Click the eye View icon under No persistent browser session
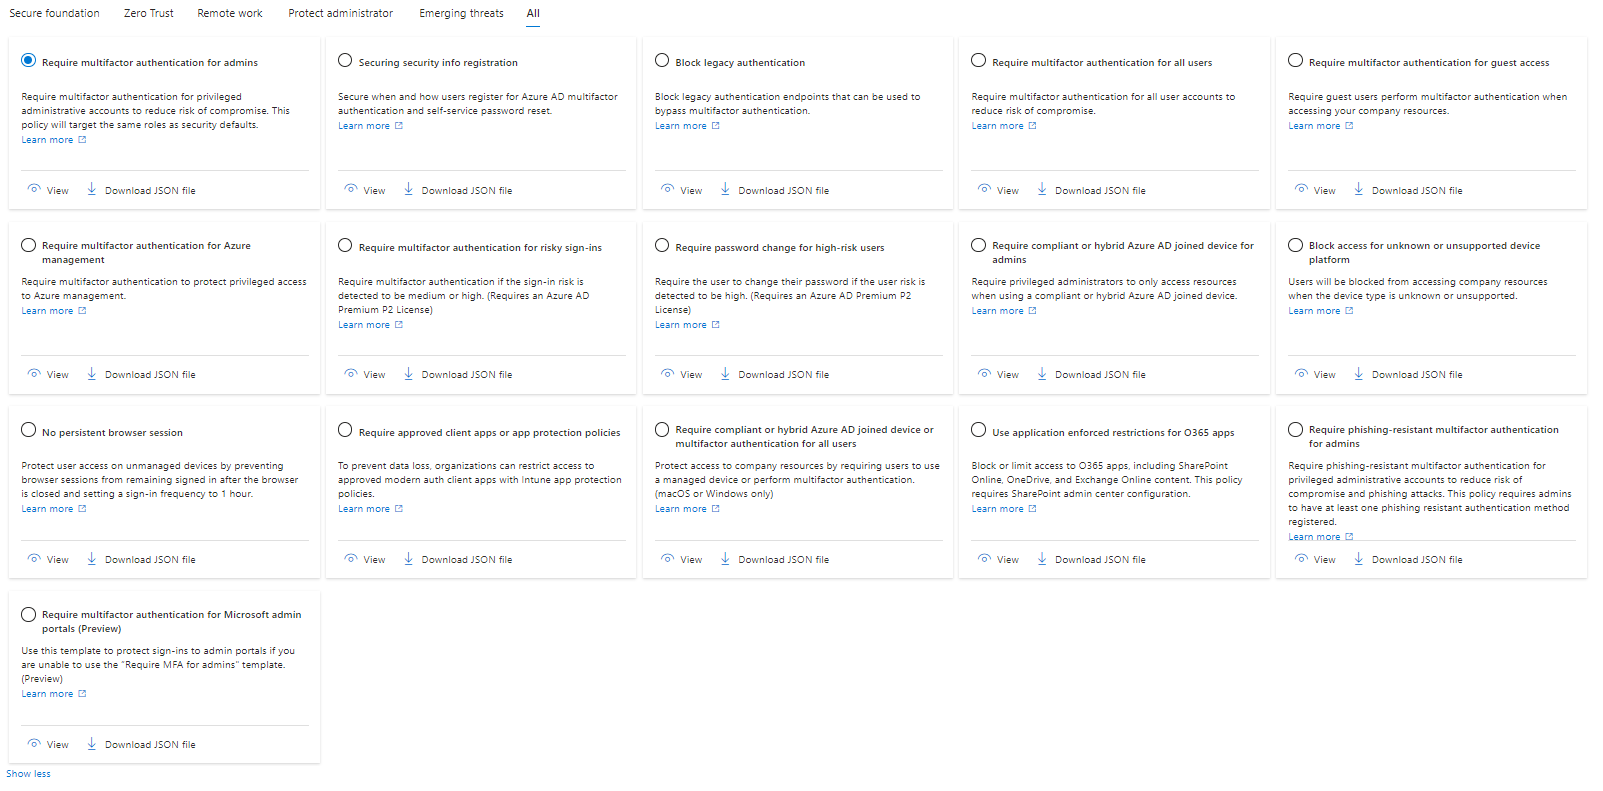Screen dimensions: 1603x791 coord(34,559)
